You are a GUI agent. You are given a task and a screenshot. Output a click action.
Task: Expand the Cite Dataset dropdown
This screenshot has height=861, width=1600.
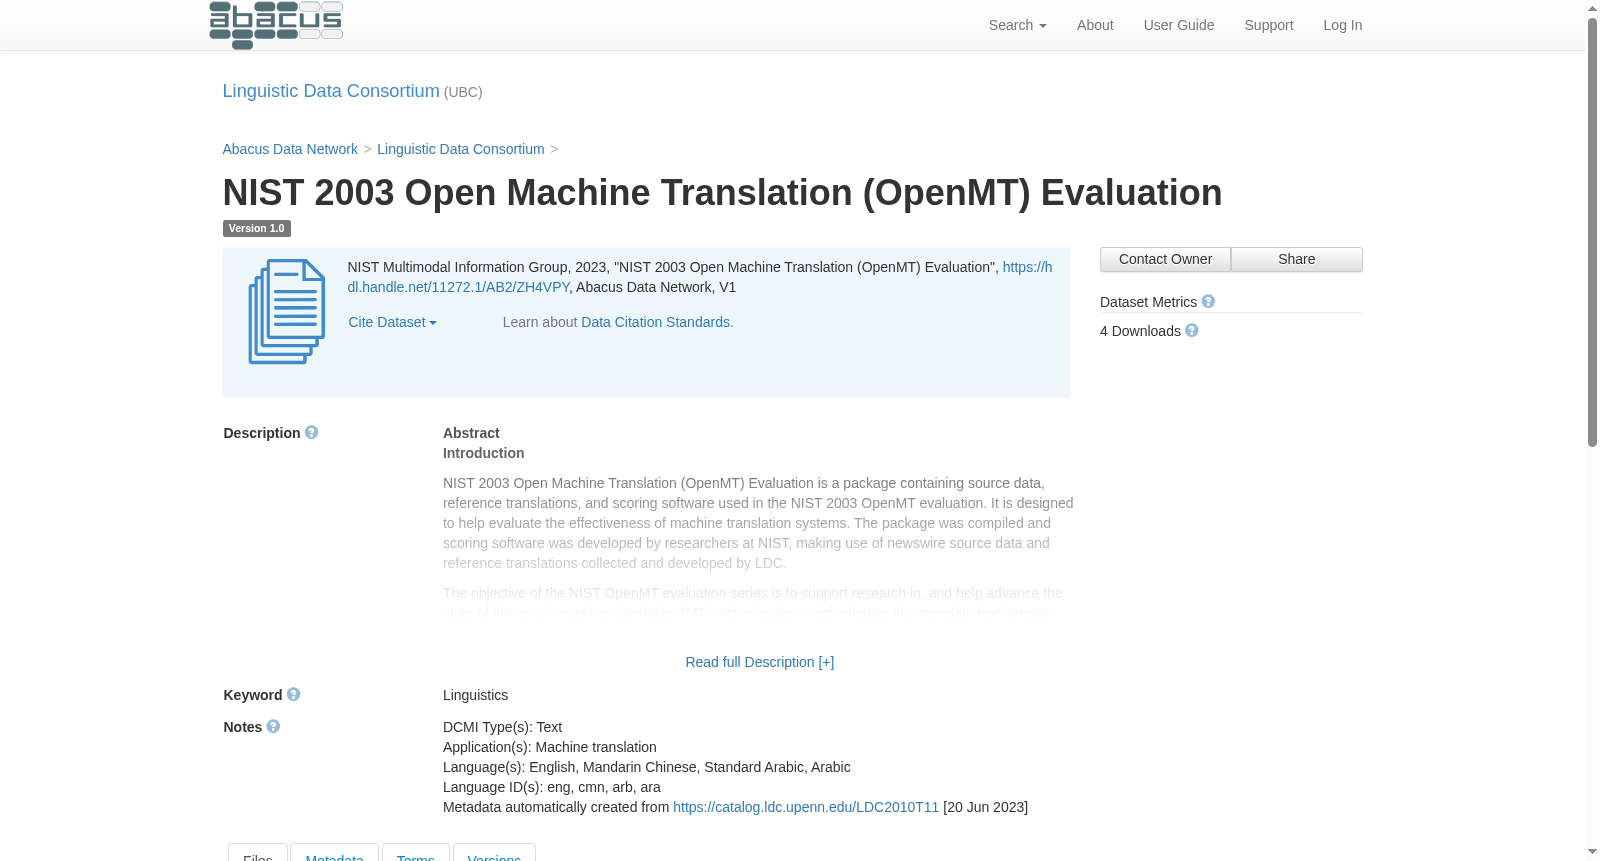click(392, 322)
